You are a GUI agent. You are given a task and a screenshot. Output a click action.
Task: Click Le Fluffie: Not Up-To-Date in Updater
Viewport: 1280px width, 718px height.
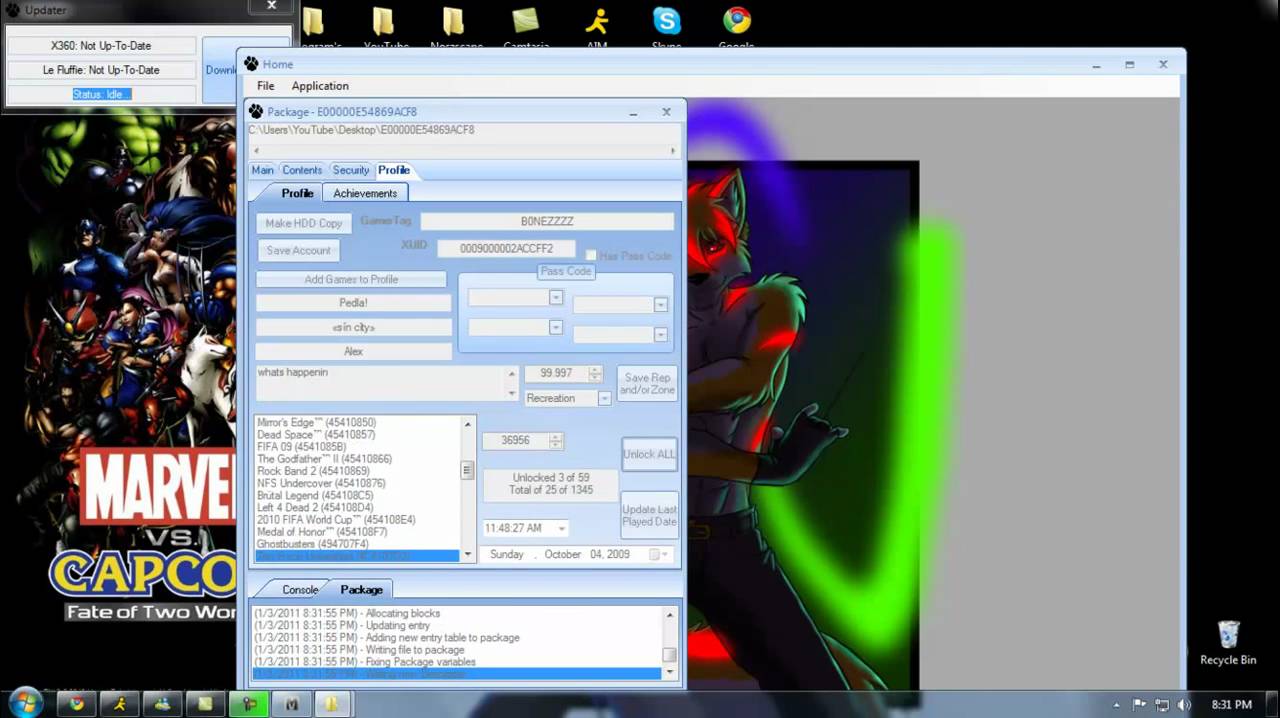tap(100, 70)
